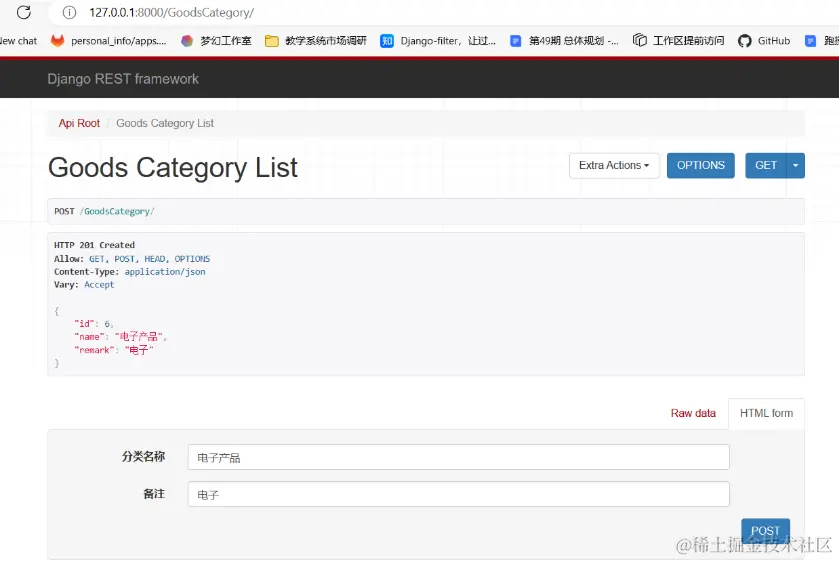Click the Vary: Accept header line
The width and height of the screenshot is (839, 561).
coord(84,285)
